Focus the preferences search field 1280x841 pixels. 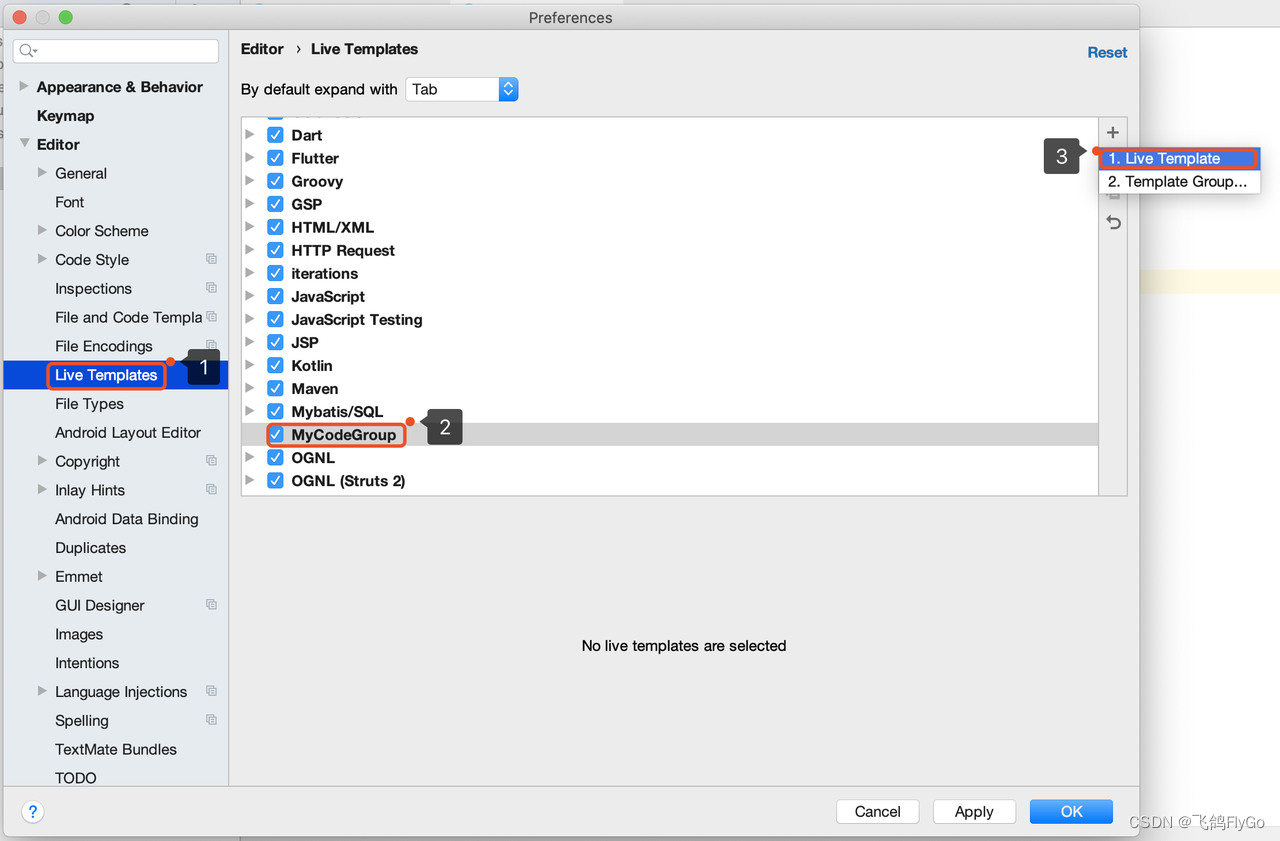click(116, 51)
